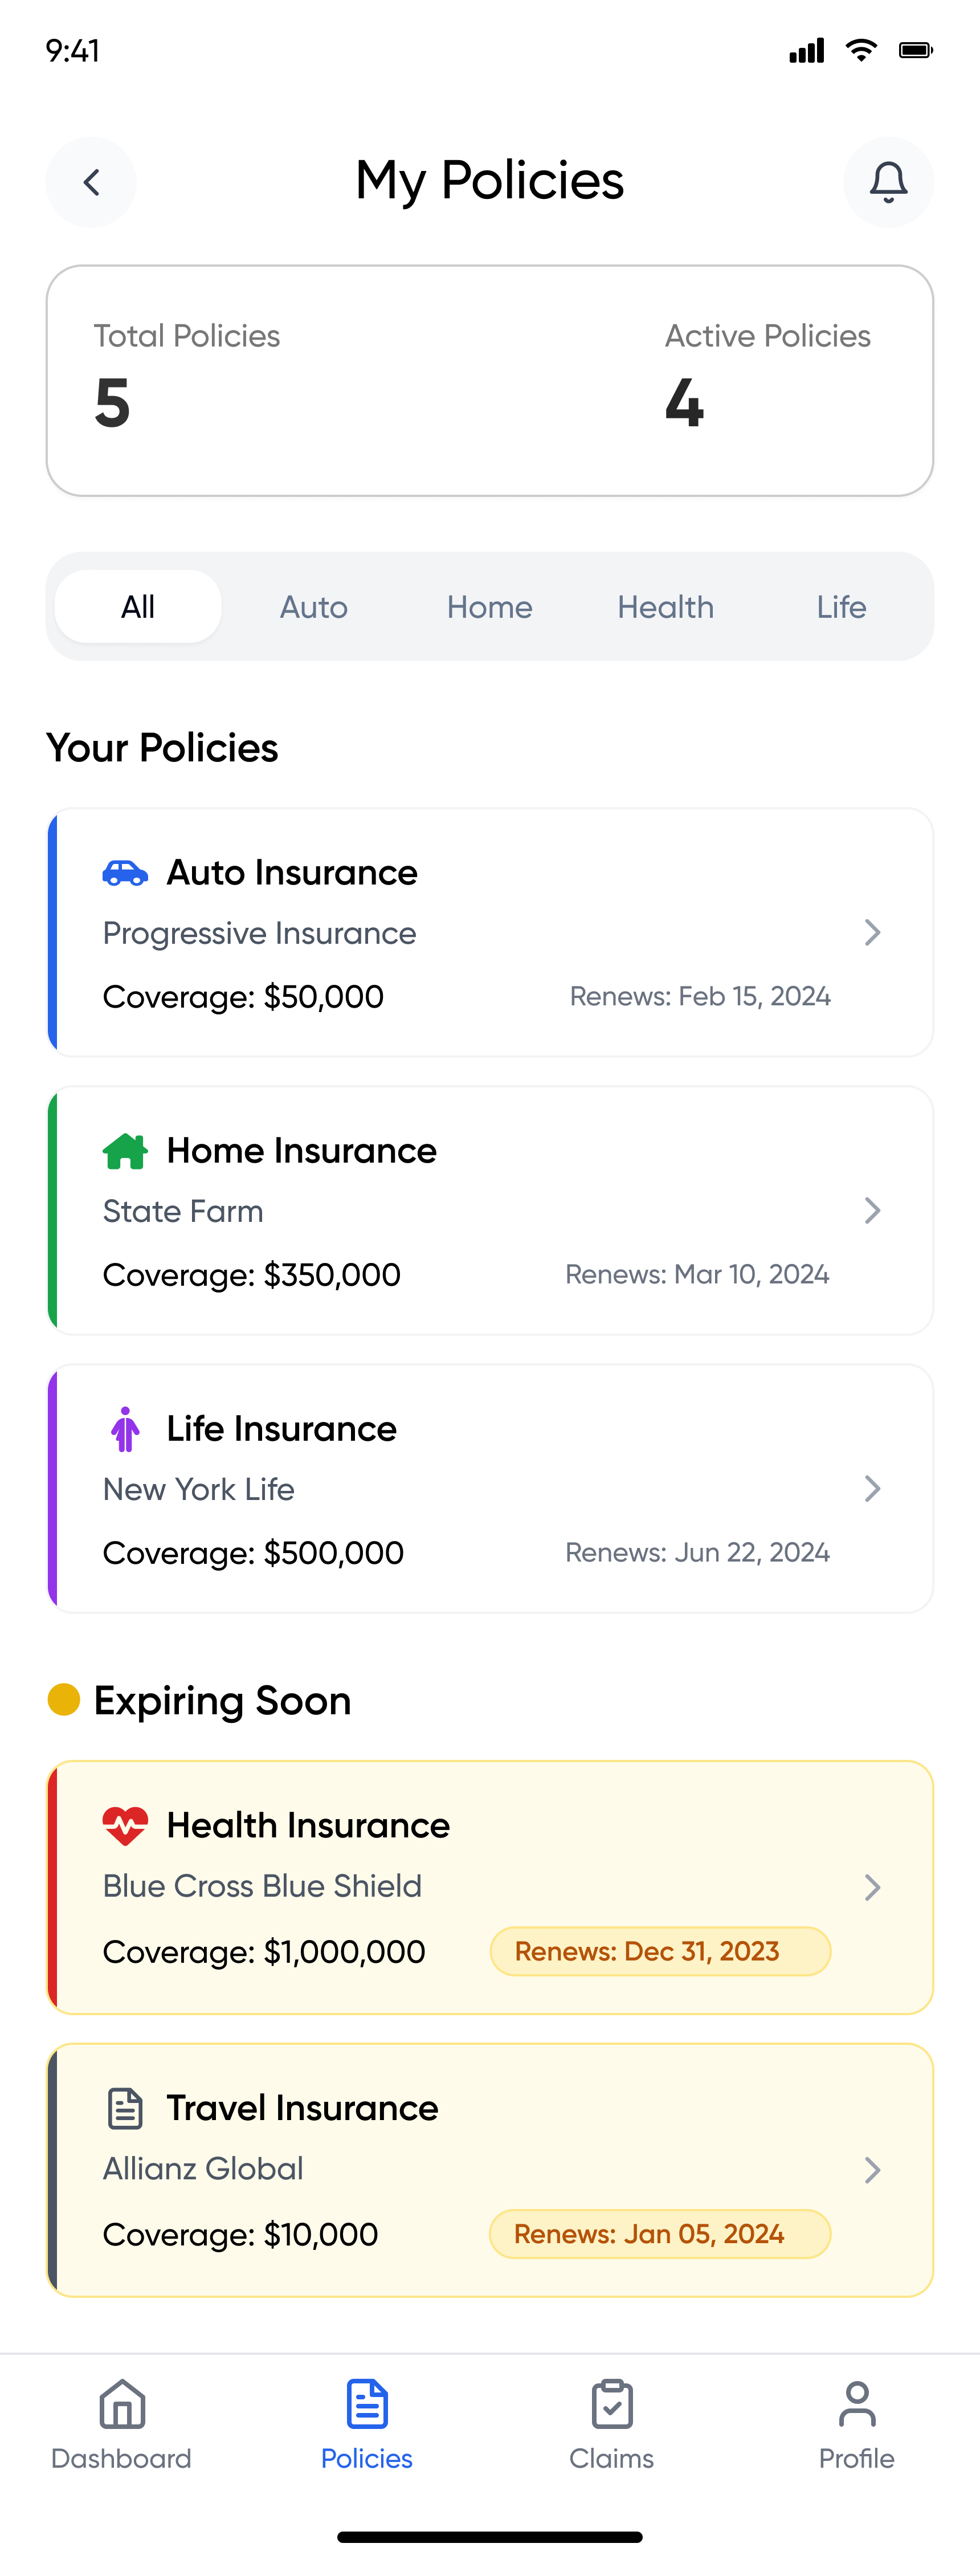Click the blue car icon
Viewport: 980px width, 2576px height.
coord(125,873)
